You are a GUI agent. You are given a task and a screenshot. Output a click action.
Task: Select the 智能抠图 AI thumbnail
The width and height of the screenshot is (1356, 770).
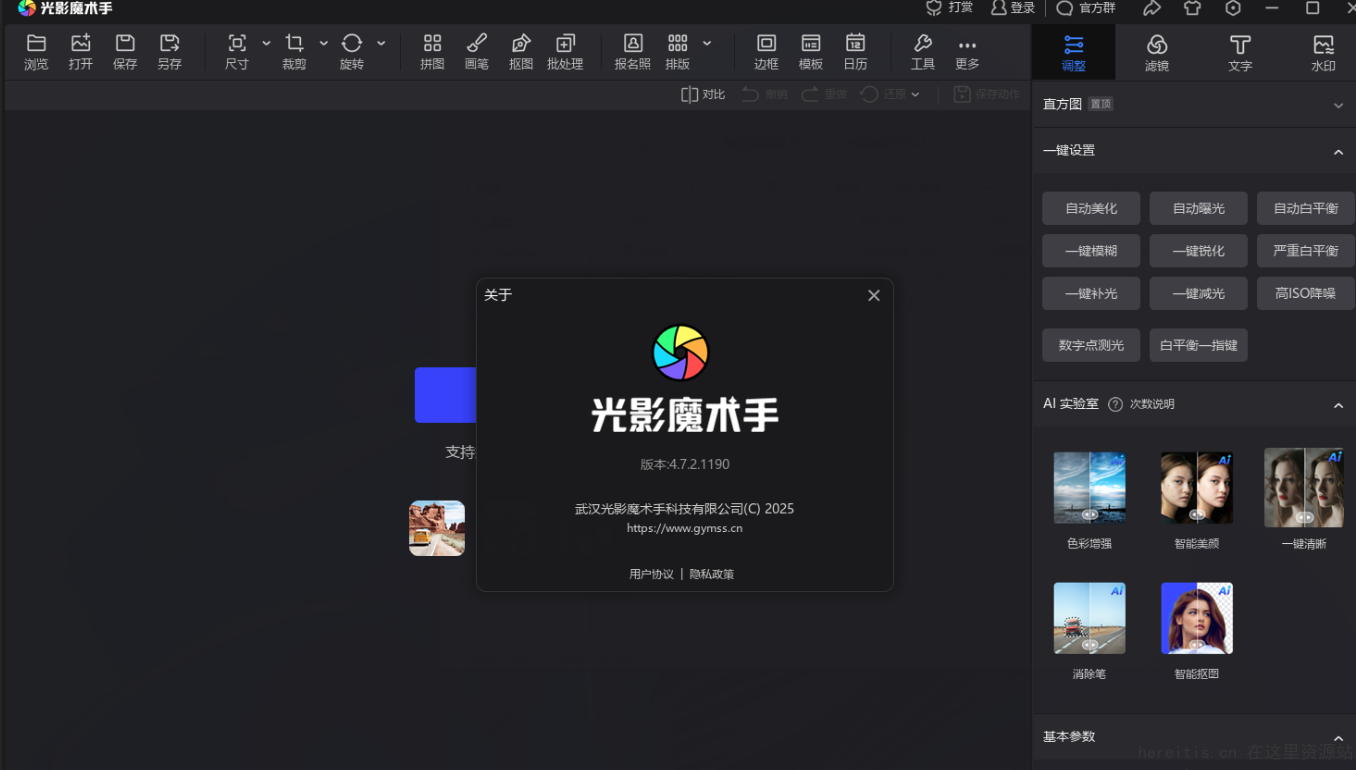[x=1196, y=617]
